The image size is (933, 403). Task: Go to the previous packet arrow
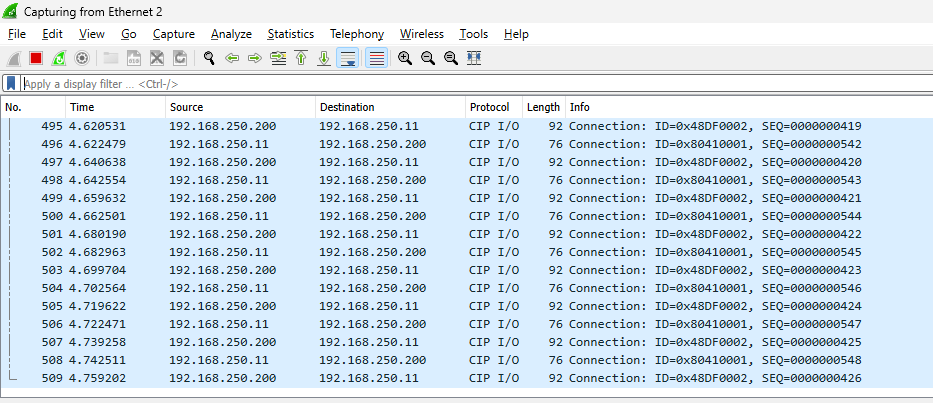[232, 58]
